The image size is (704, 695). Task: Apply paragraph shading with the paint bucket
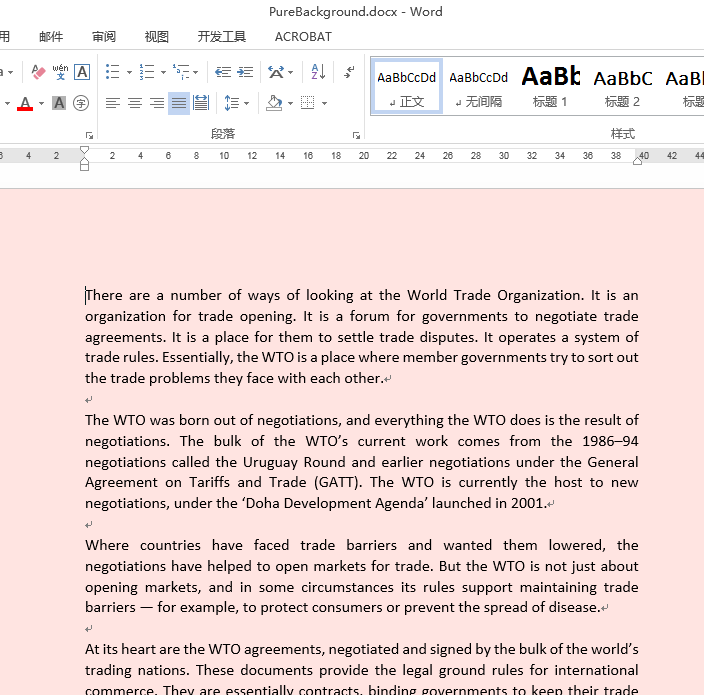(x=274, y=103)
